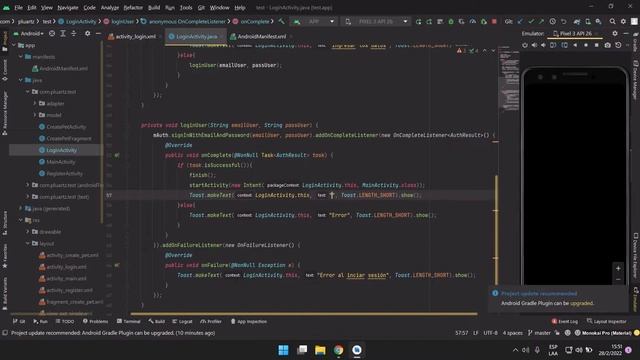Image resolution: width=640 pixels, height=360 pixels.
Task: Hide the Project panel with minus icon
Action: (x=98, y=33)
